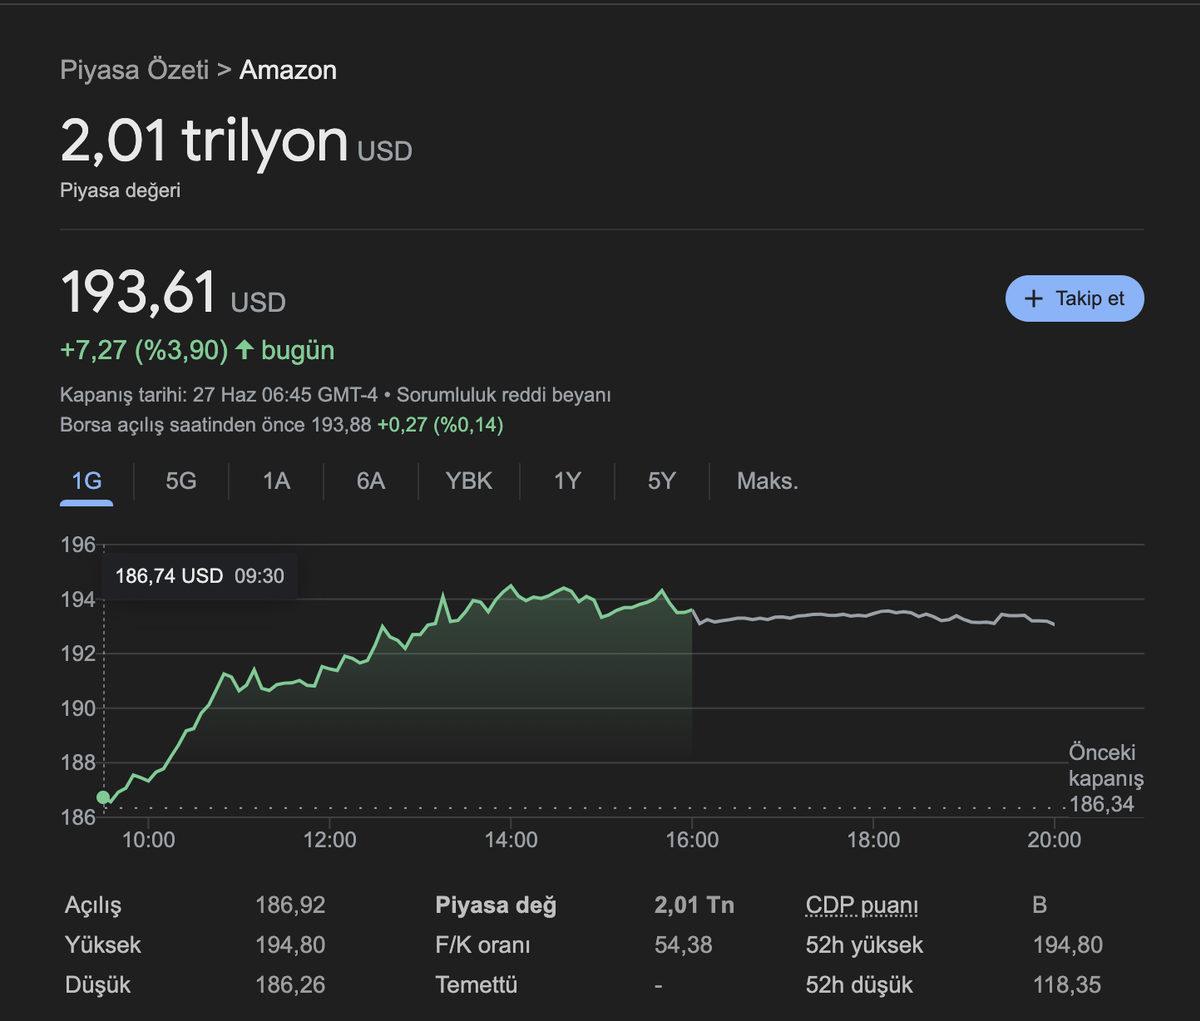Open the Sorumluluk reddi beyanı disclaimer
This screenshot has width=1200, height=1021.
coord(503,395)
